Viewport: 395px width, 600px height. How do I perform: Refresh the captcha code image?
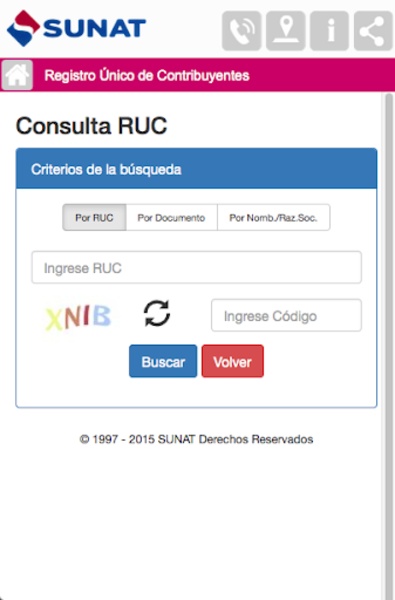click(x=157, y=313)
